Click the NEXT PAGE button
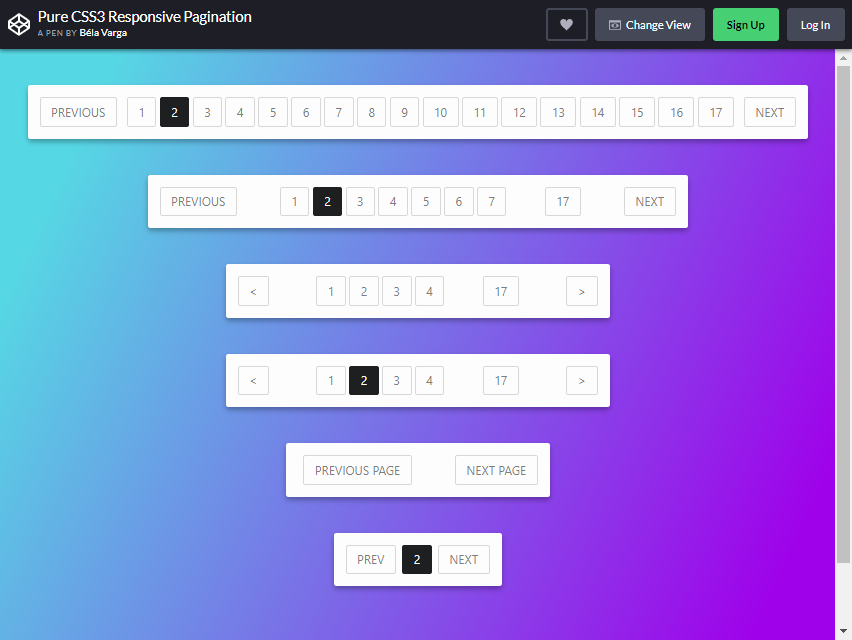Screen dimensions: 852x640 click(496, 470)
